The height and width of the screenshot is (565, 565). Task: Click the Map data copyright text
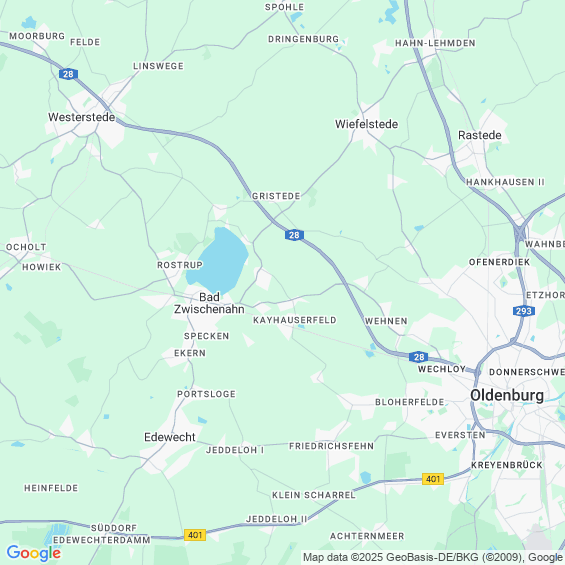(x=432, y=557)
